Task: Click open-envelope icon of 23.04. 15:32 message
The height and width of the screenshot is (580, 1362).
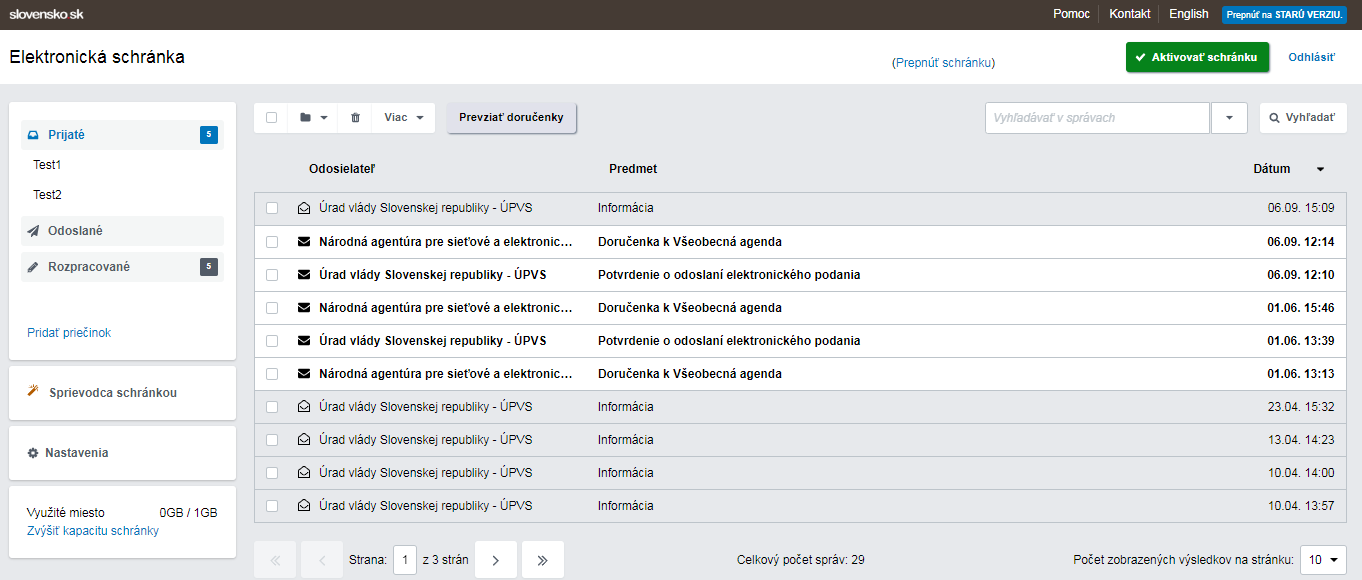Action: click(x=304, y=406)
